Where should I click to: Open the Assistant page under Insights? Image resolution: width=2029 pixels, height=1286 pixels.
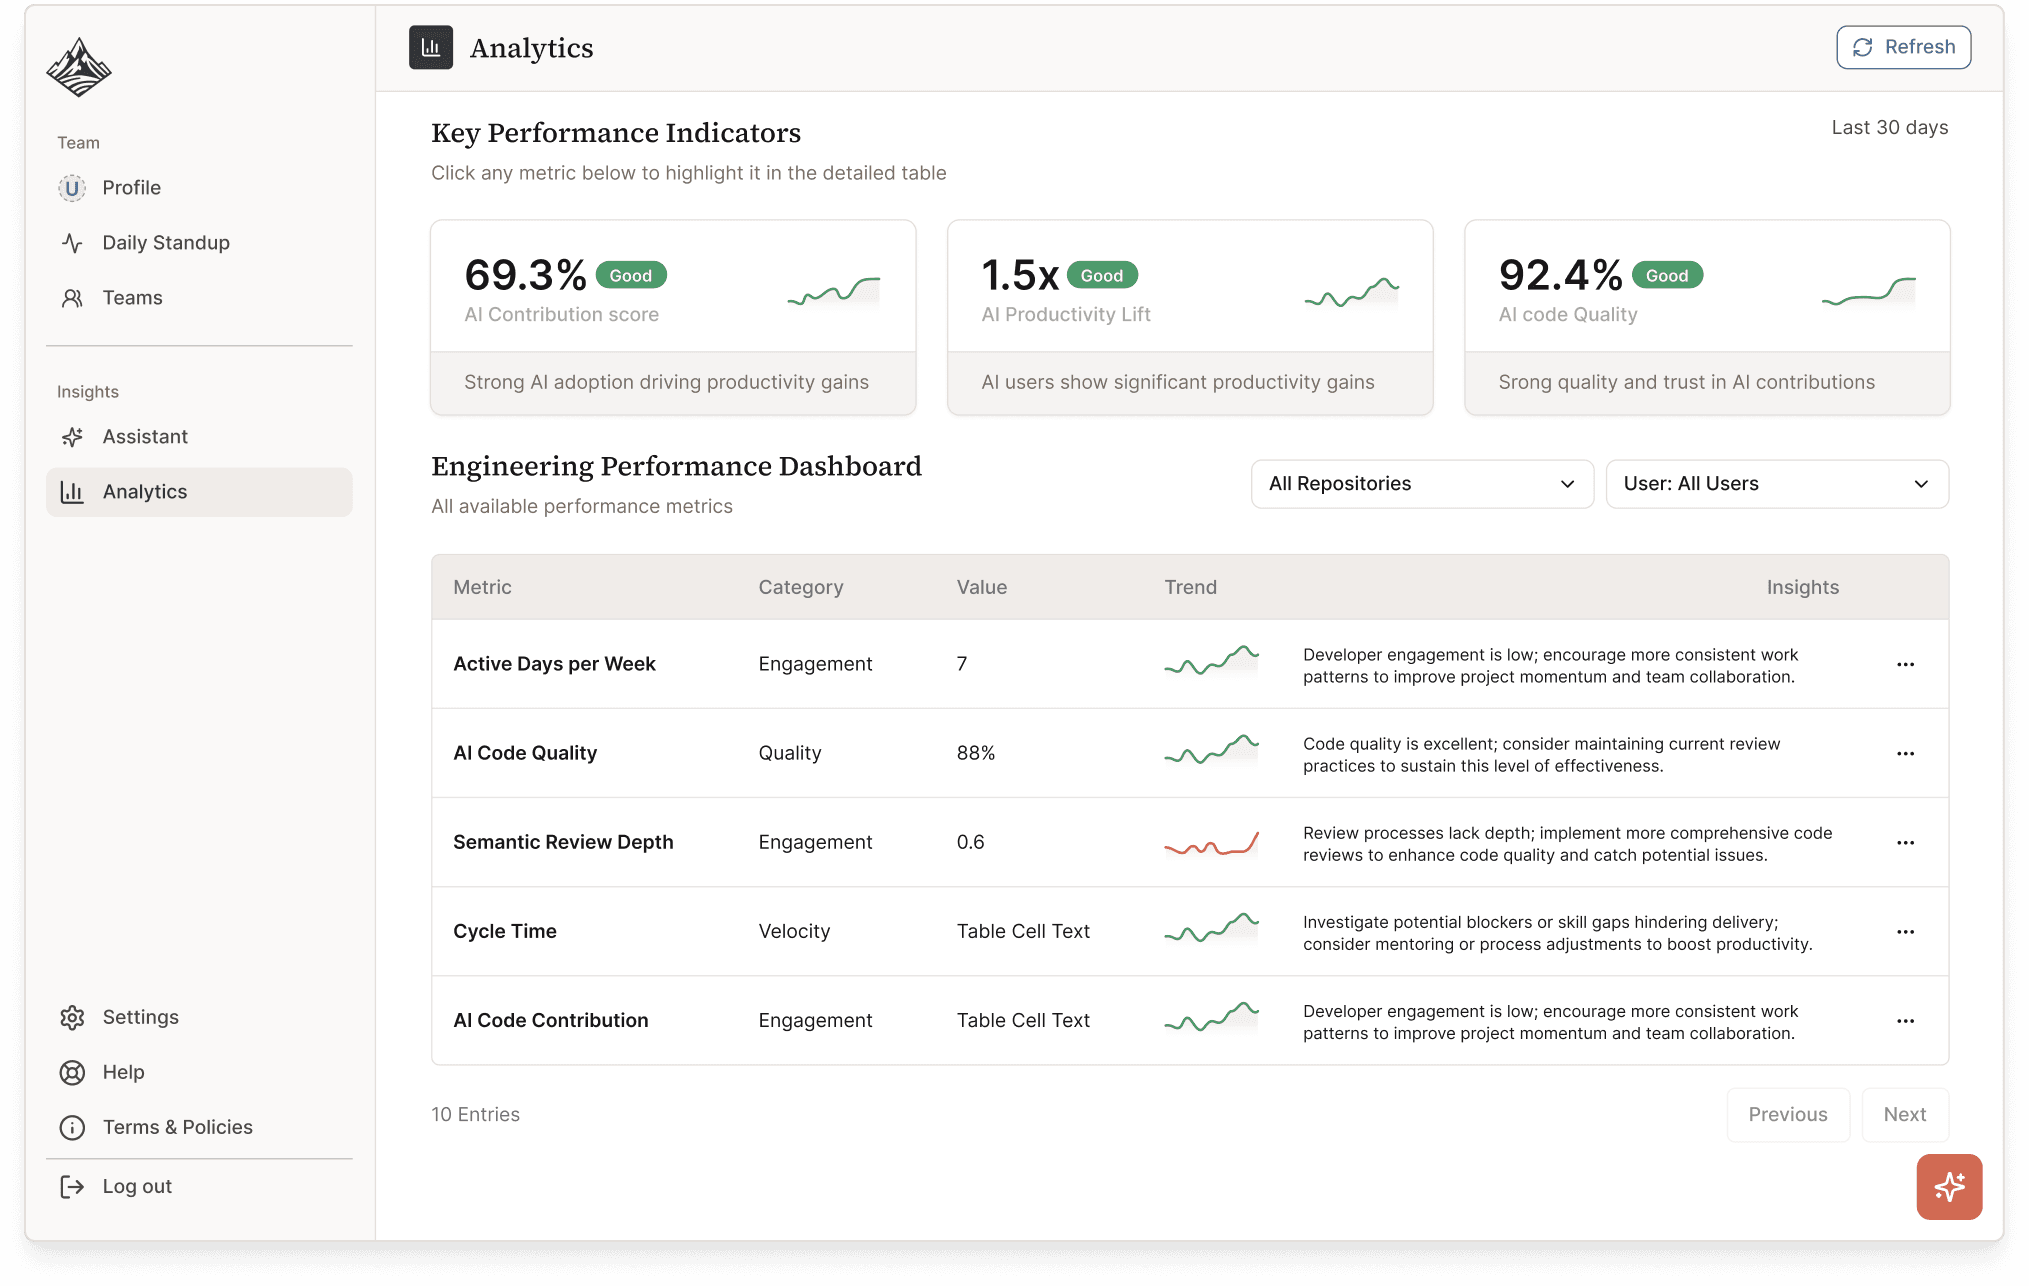[145, 437]
